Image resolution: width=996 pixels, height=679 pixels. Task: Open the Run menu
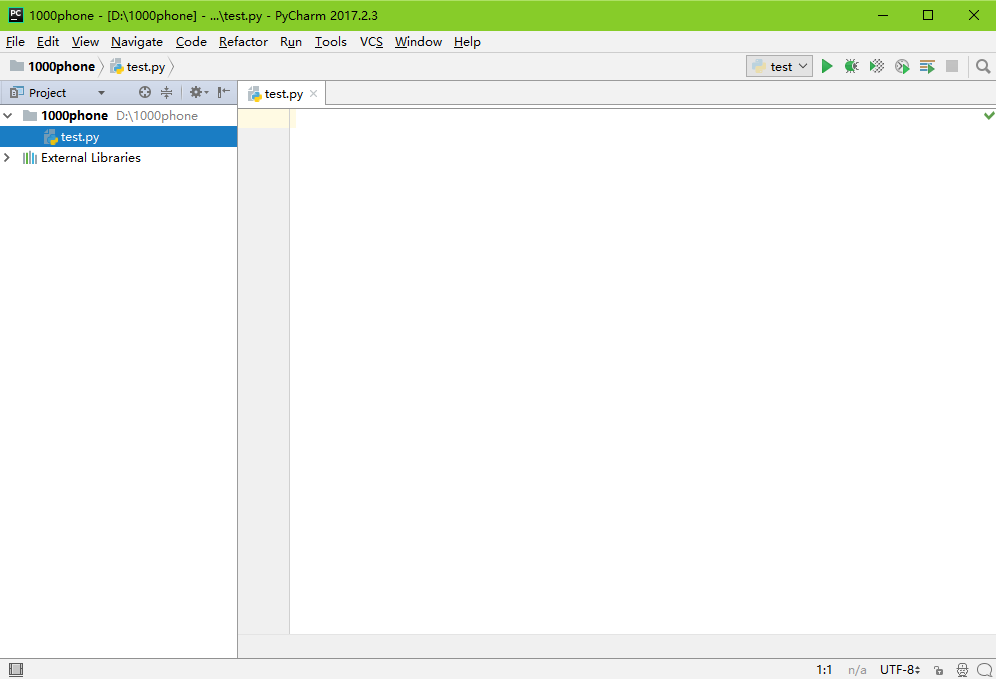[291, 42]
